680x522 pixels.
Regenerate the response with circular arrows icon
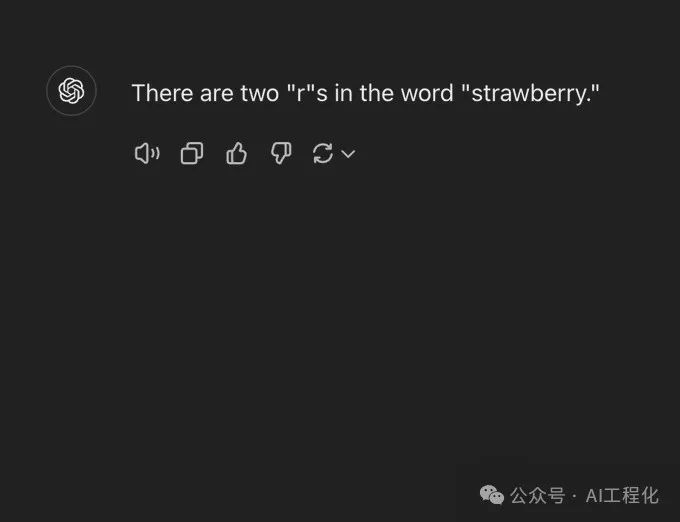click(x=322, y=153)
